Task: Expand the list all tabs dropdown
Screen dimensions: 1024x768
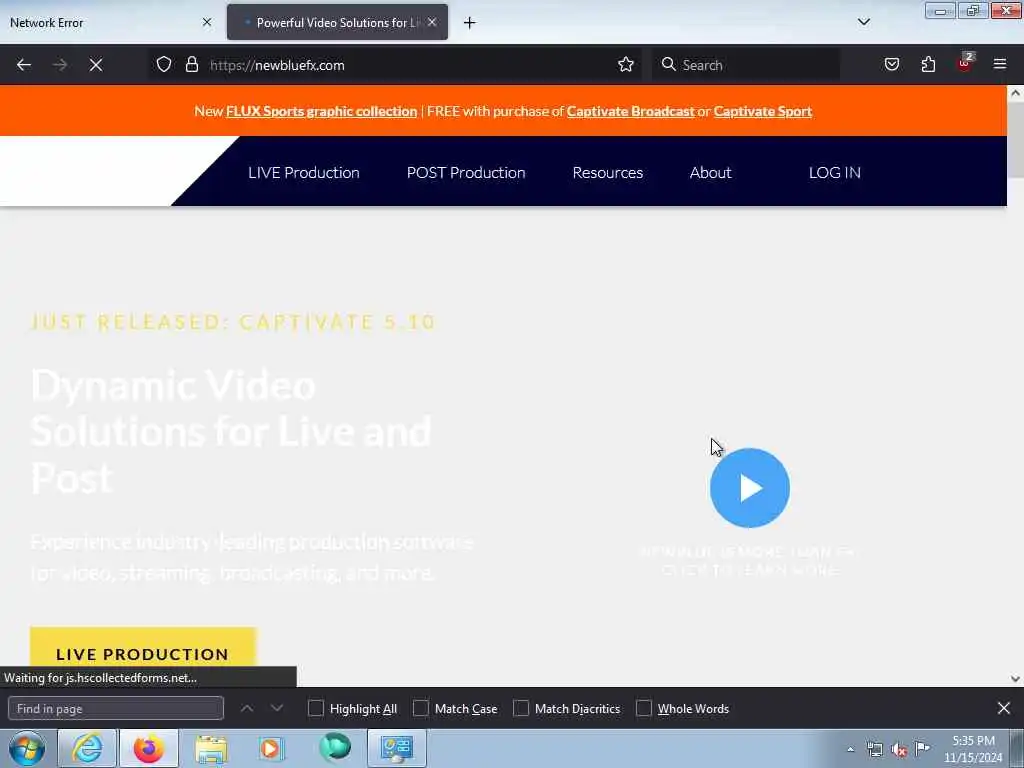Action: pos(863,22)
